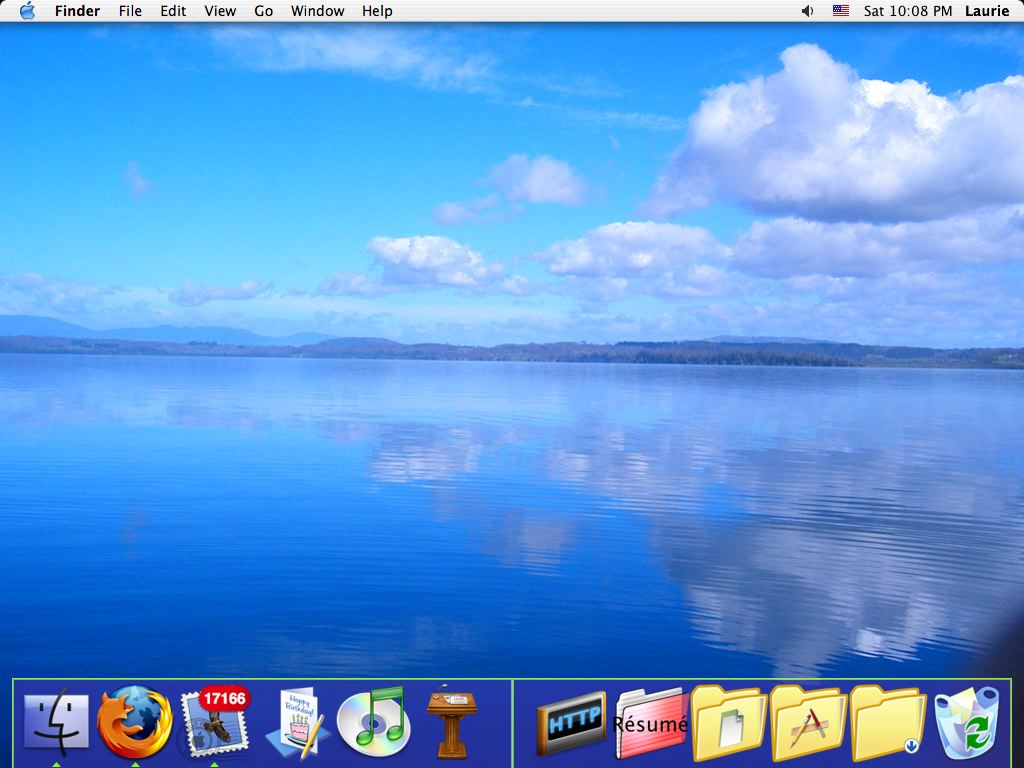The image size is (1024, 768).
Task: Open the US flag input menu
Action: tap(840, 11)
